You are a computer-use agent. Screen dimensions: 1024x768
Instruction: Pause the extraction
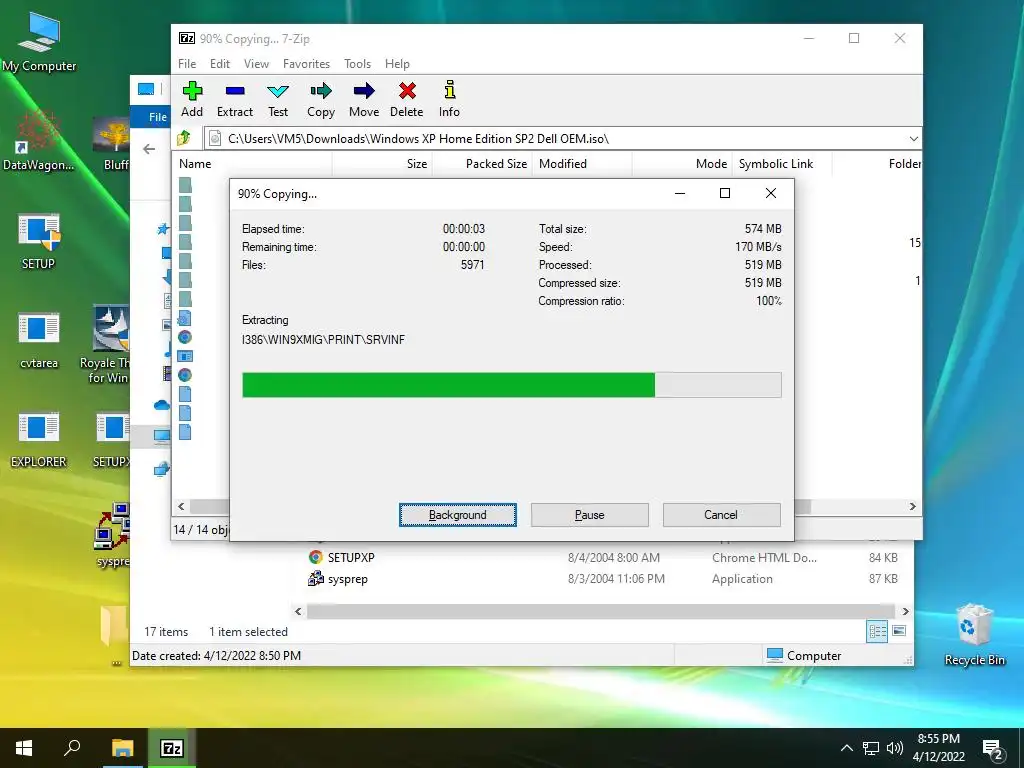[590, 515]
